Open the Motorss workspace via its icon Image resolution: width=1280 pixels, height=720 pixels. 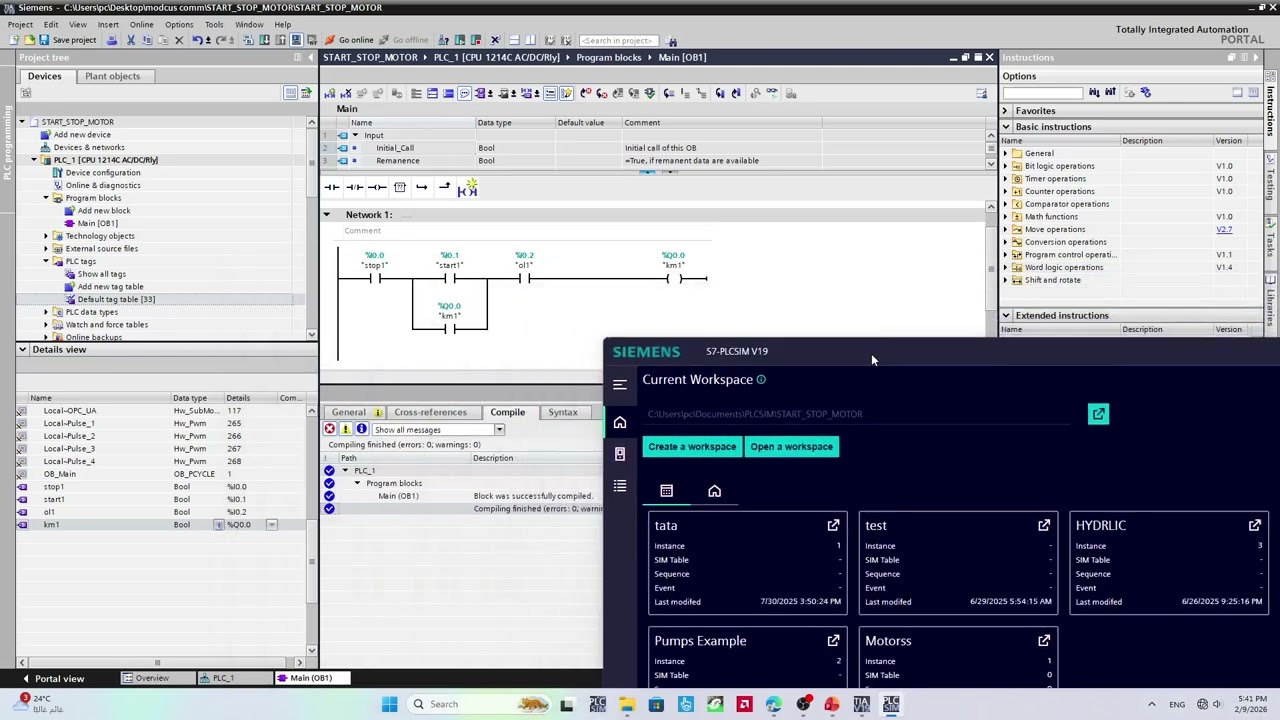1044,641
